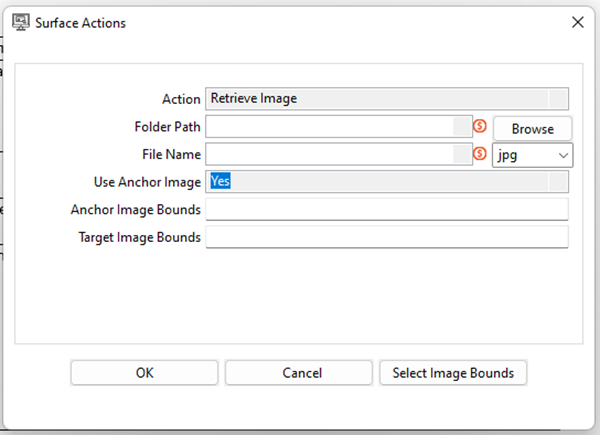The width and height of the screenshot is (600, 435).
Task: Click Select Image Bounds button
Action: 453,373
